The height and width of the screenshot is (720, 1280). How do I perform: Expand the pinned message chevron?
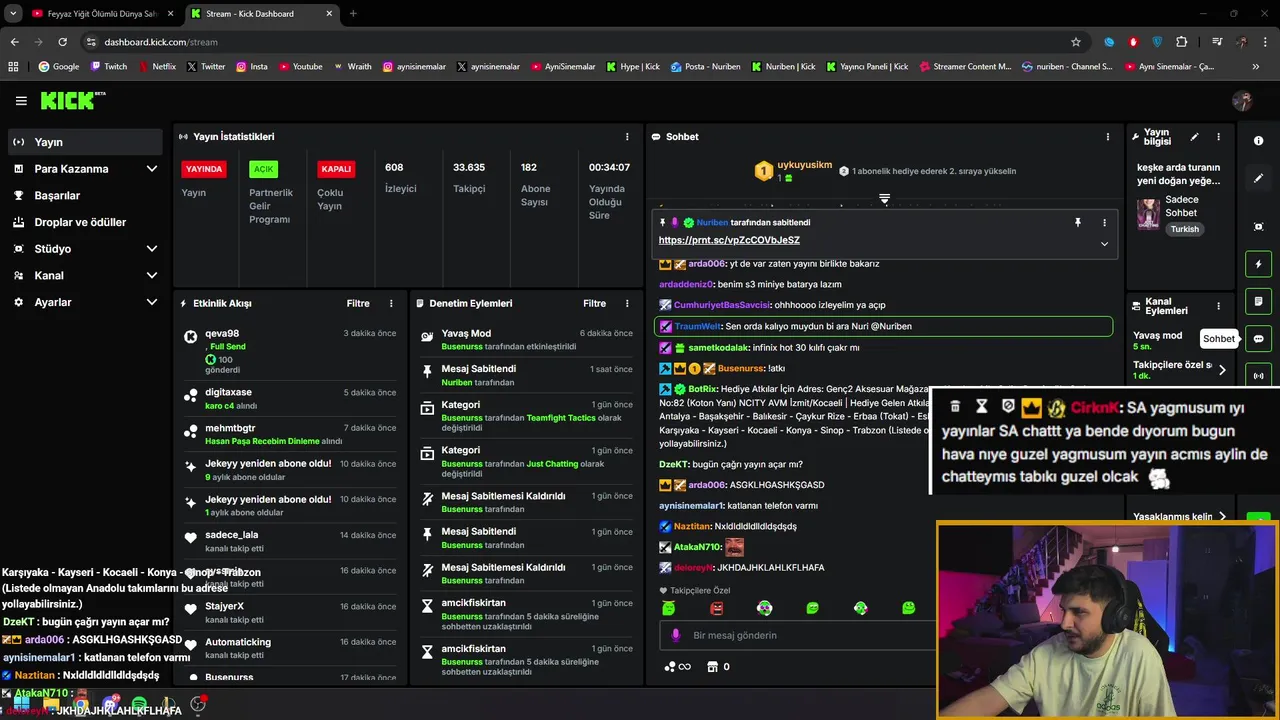(1104, 243)
